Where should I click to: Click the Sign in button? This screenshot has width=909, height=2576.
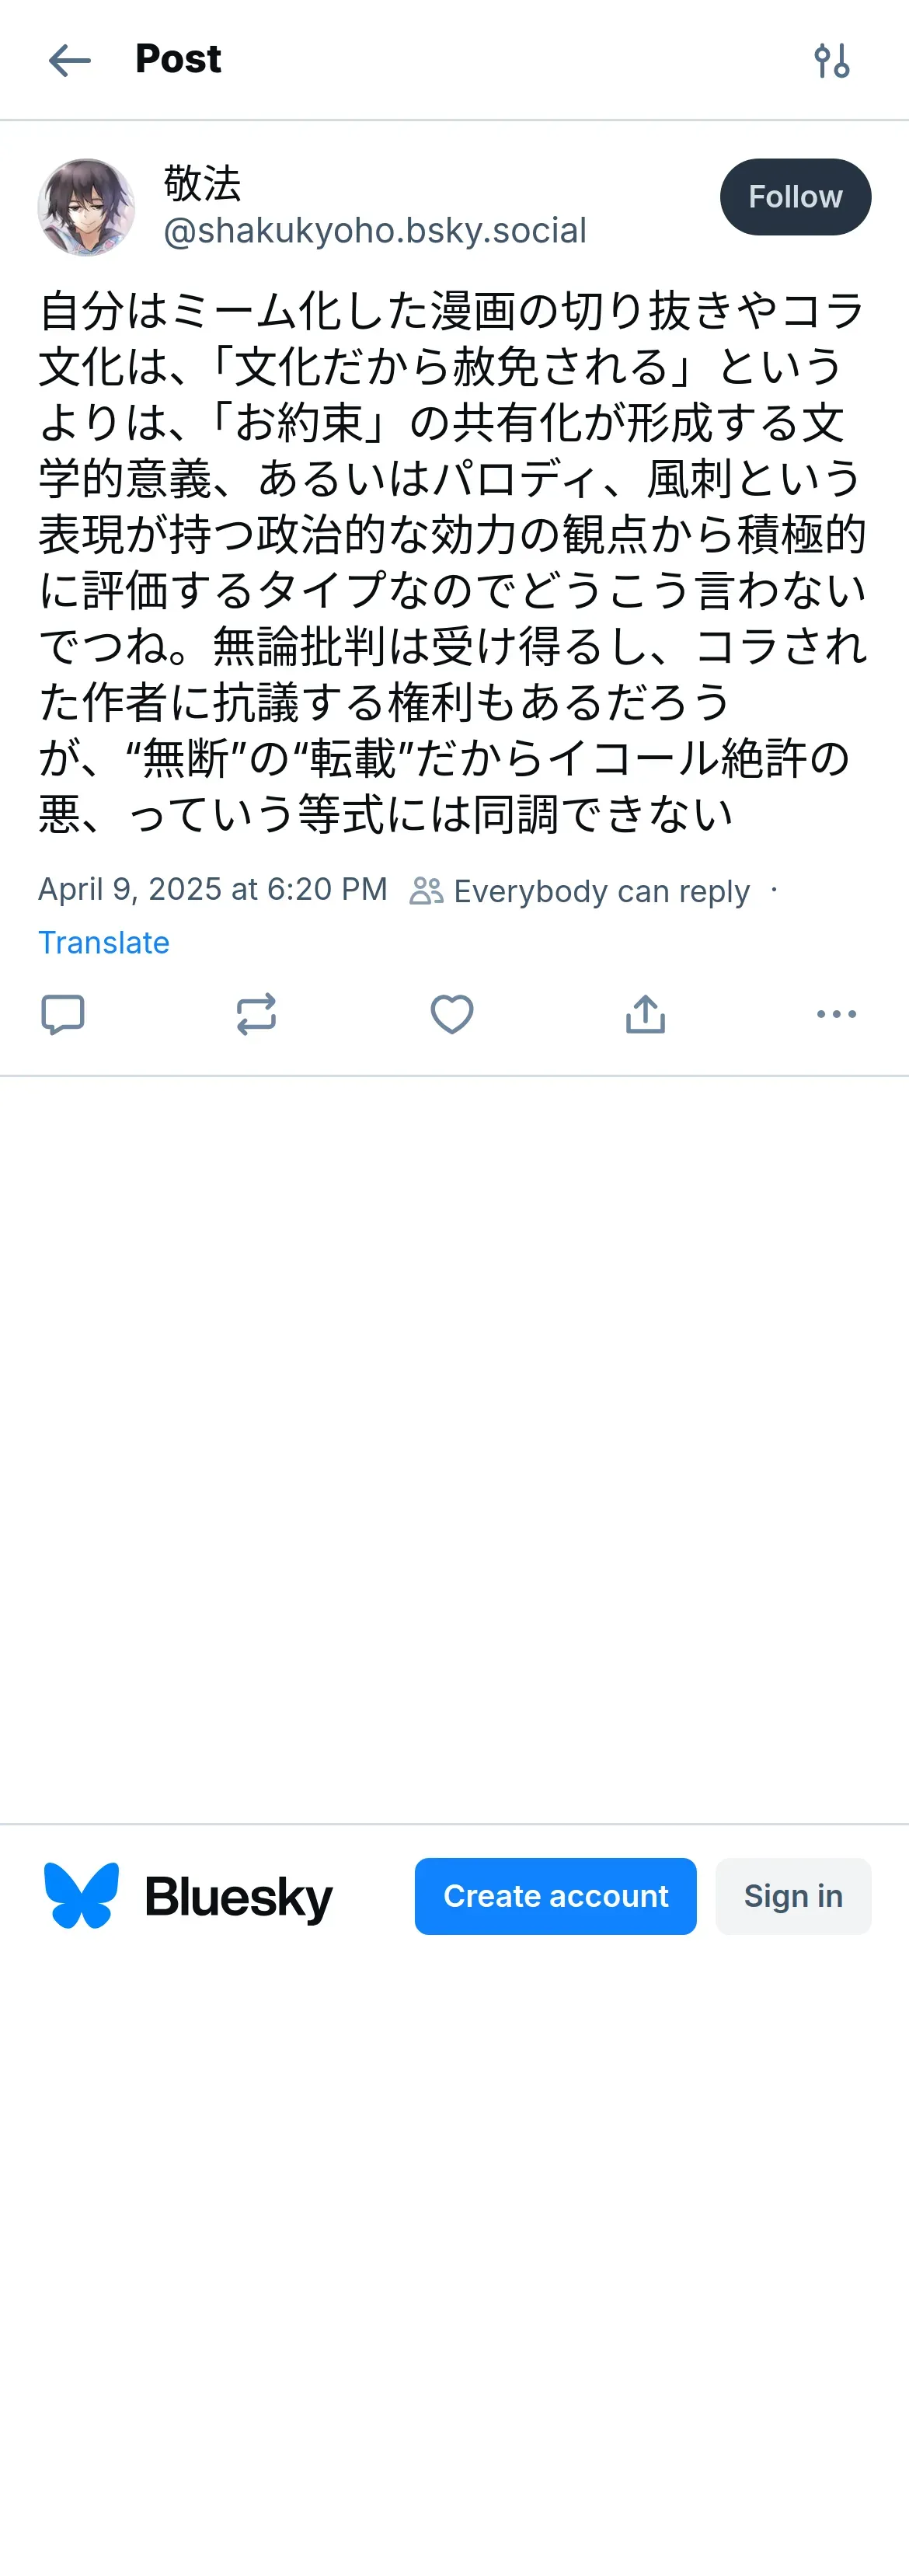[793, 1896]
